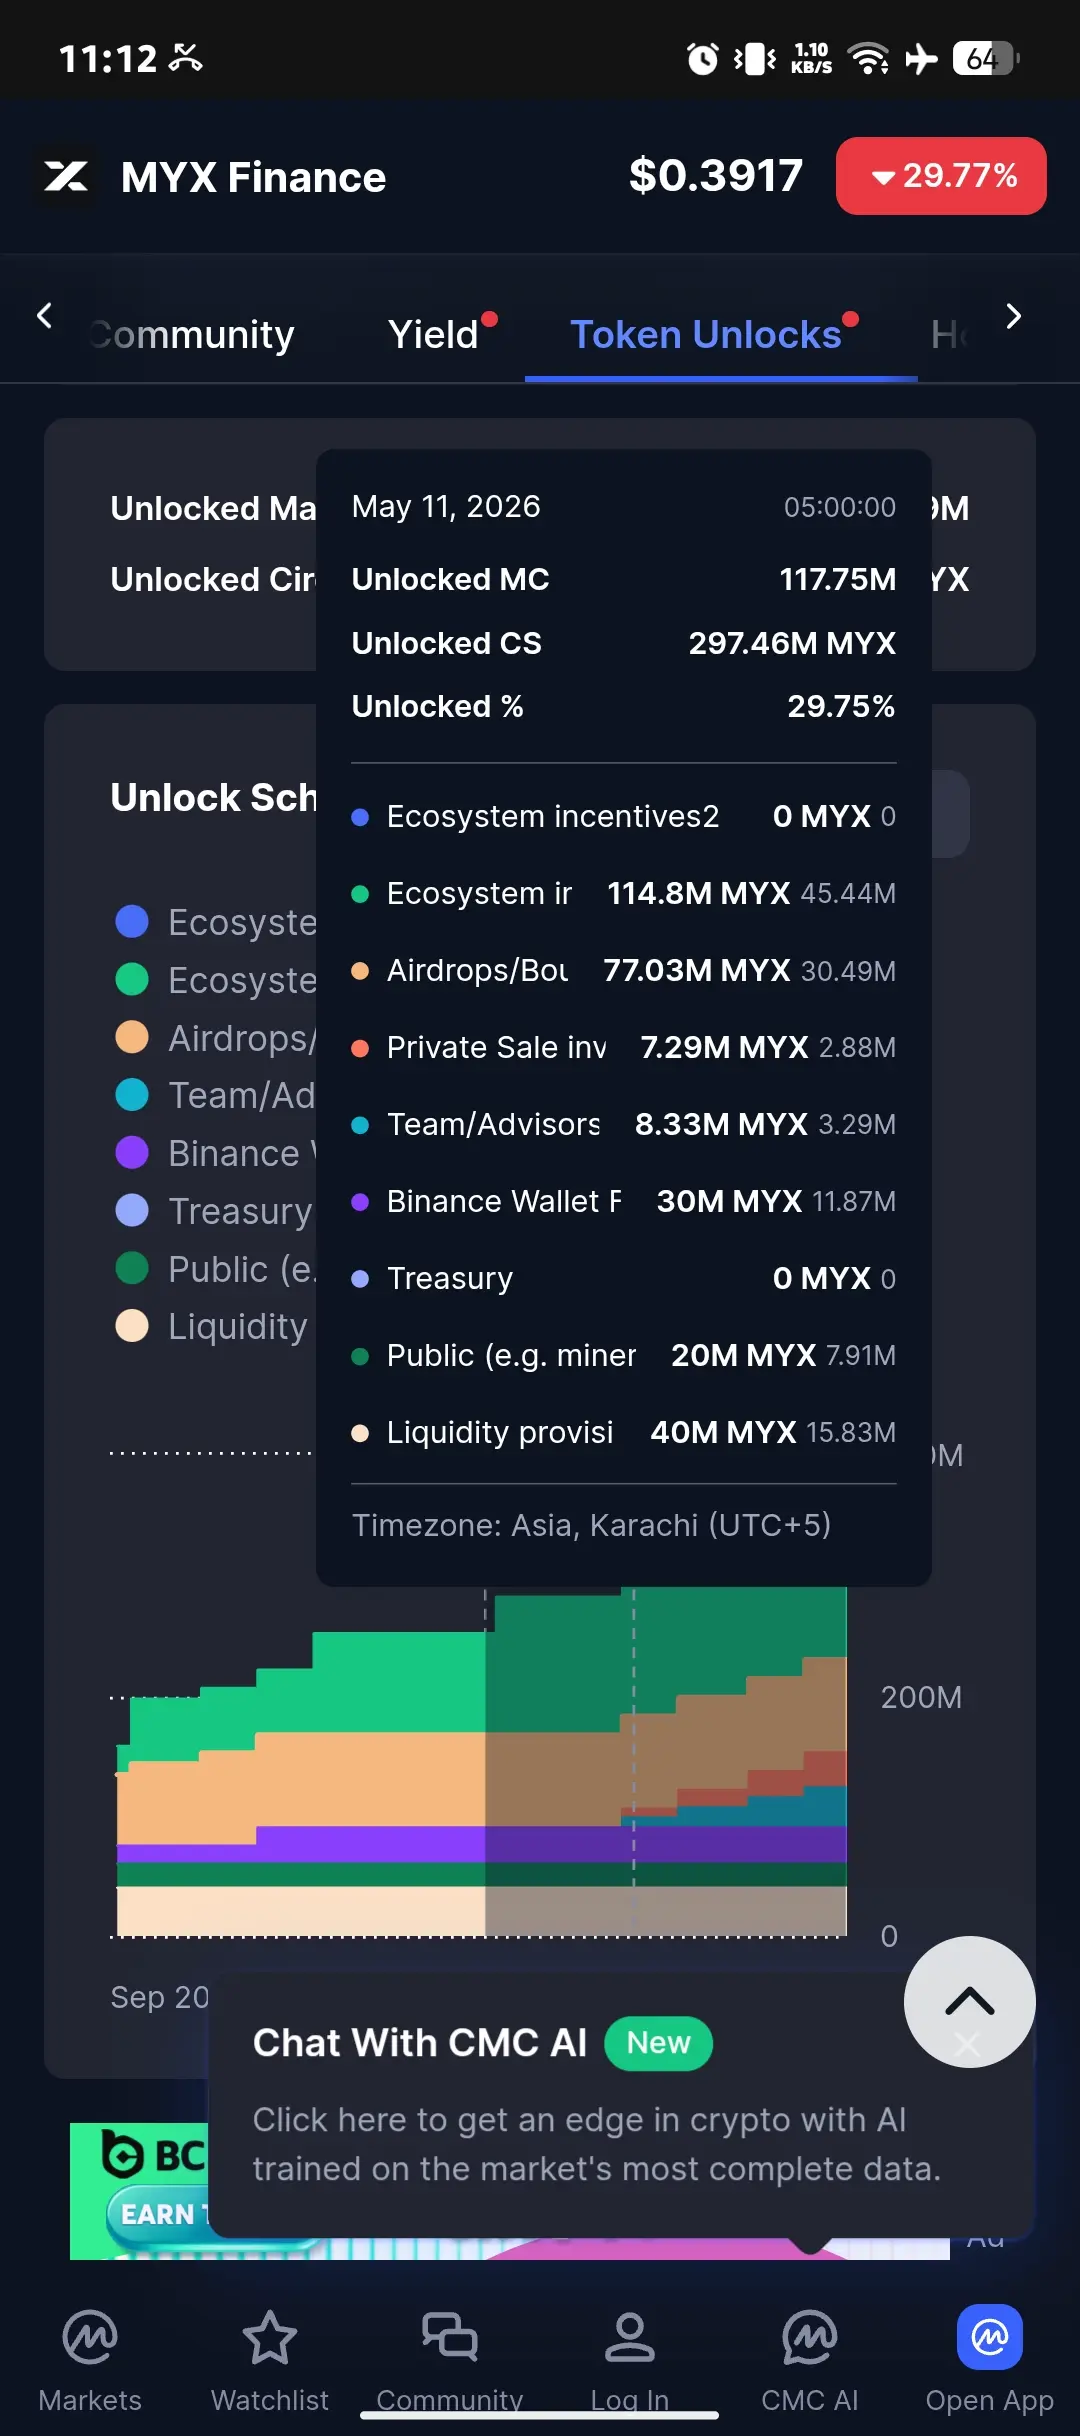
Task: Tap the red 29.77% price change badge
Action: (x=941, y=176)
